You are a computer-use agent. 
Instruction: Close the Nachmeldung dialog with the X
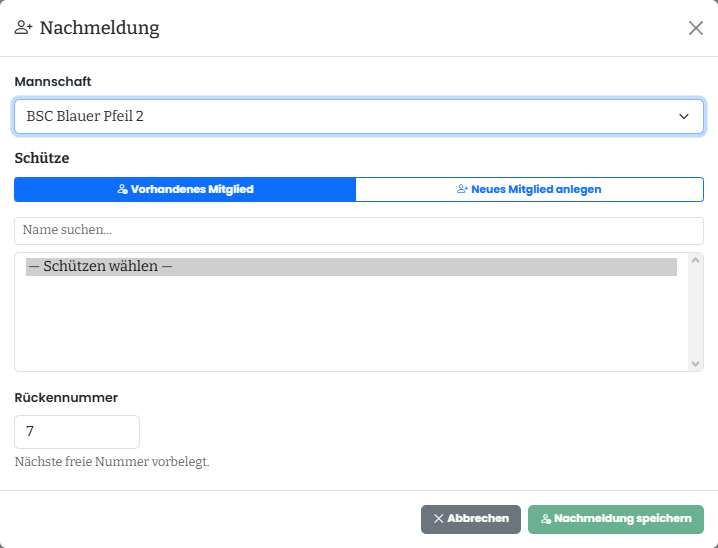point(696,28)
